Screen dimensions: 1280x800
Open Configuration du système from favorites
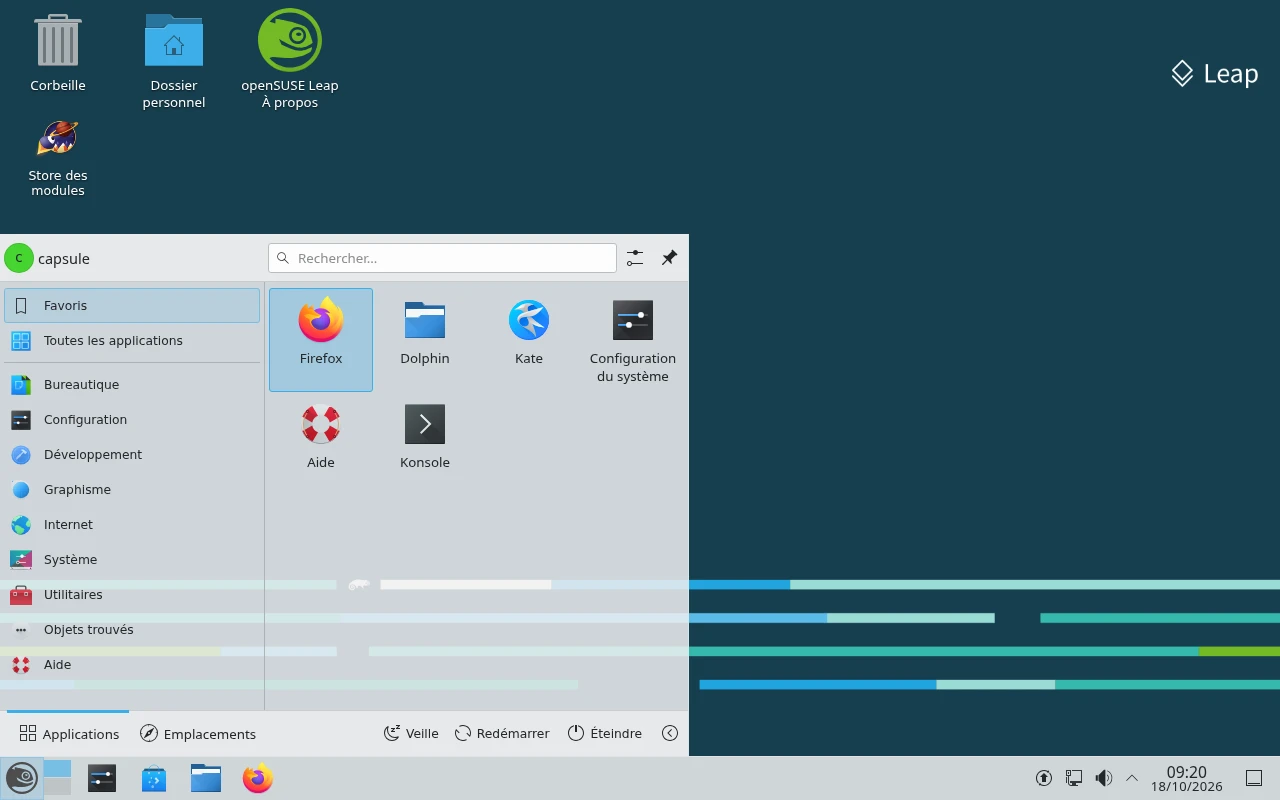[633, 340]
